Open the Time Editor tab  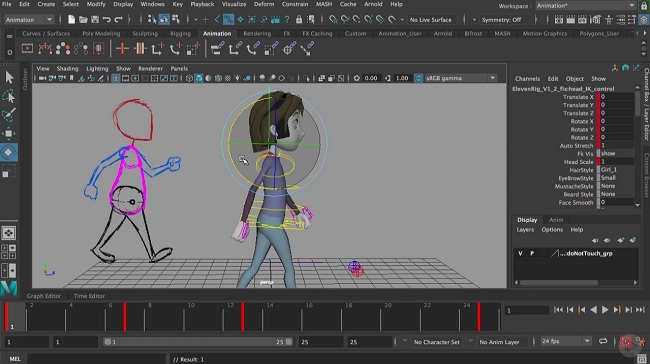(89, 296)
